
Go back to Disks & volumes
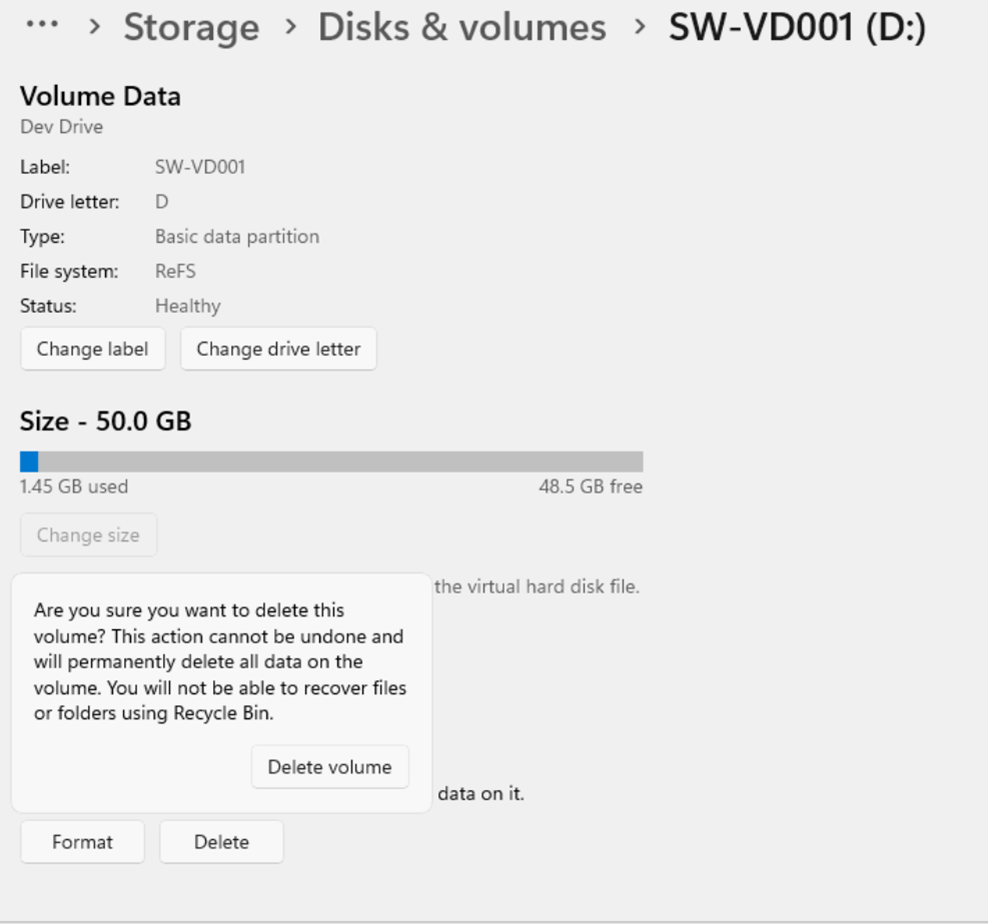point(462,27)
